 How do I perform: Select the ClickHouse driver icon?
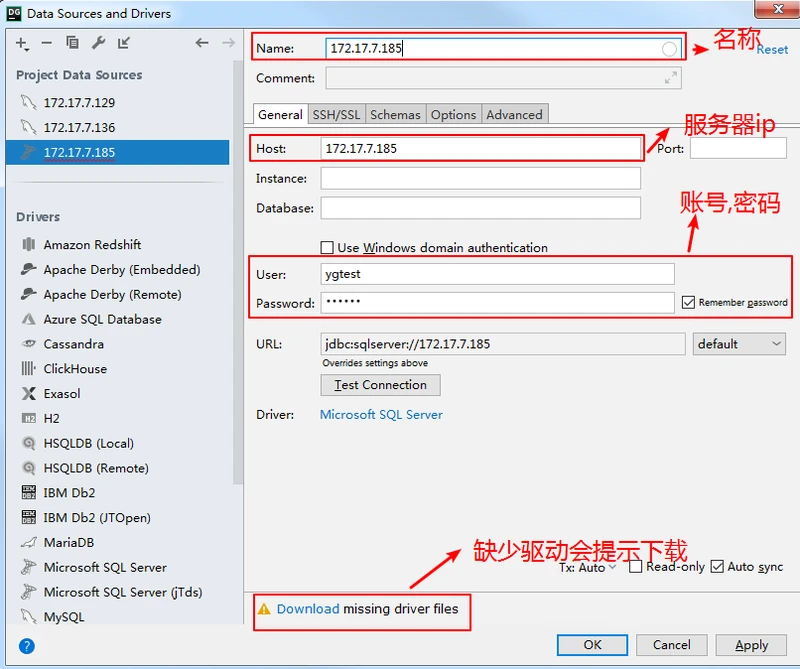point(29,368)
